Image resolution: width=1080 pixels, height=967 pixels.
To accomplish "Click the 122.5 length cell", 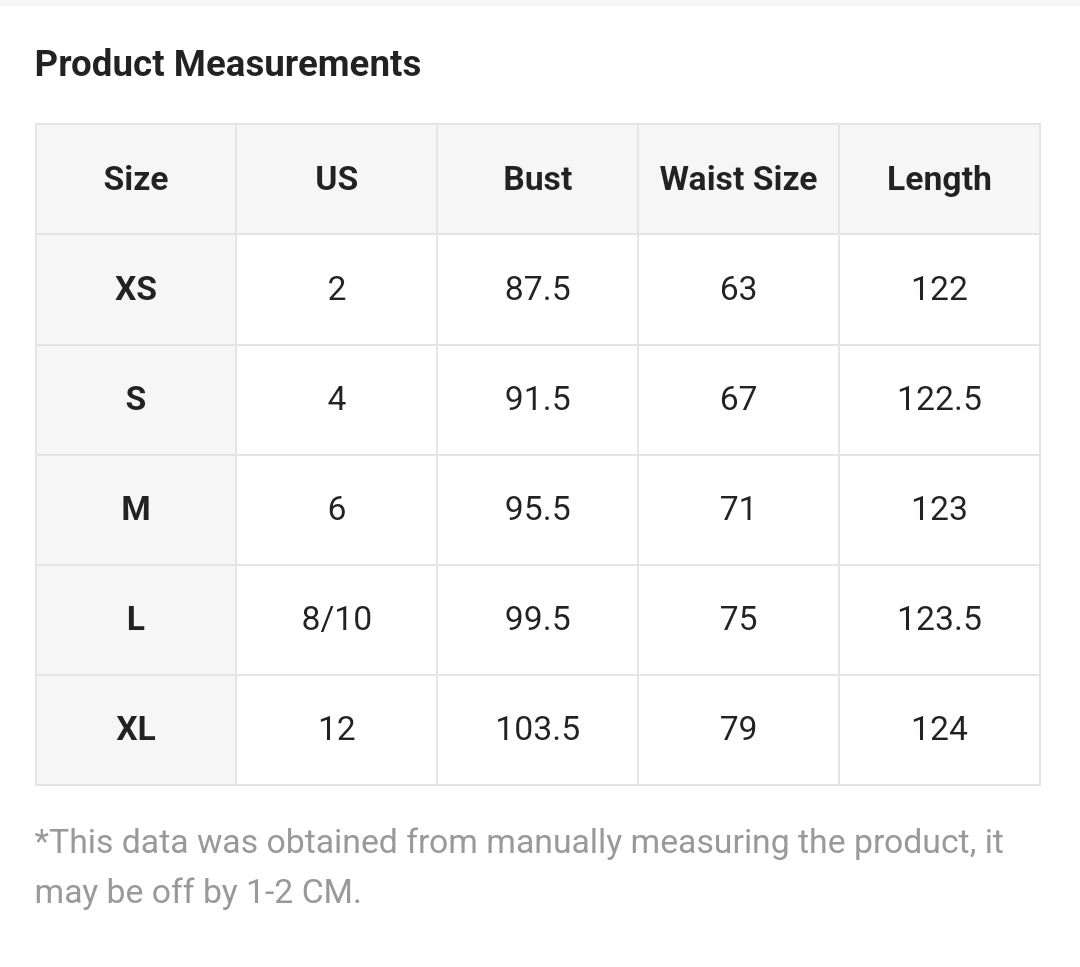I will coord(939,399).
